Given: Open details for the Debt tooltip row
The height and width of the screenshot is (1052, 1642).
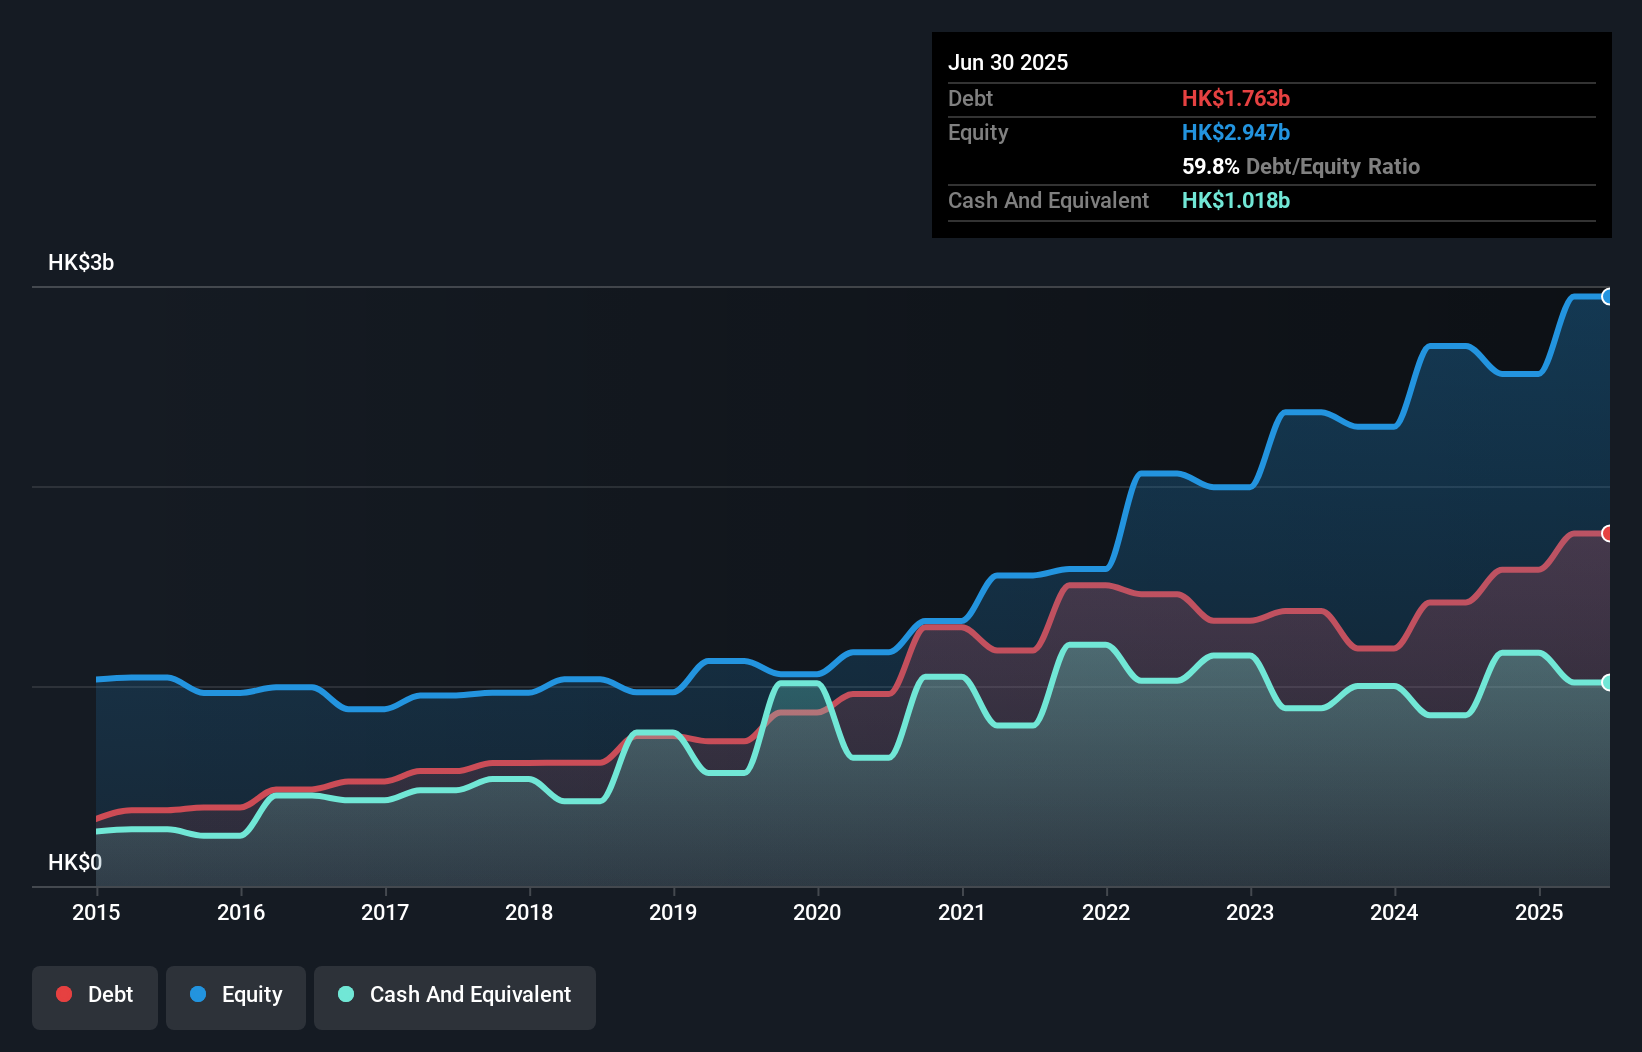Looking at the screenshot, I should (x=970, y=98).
